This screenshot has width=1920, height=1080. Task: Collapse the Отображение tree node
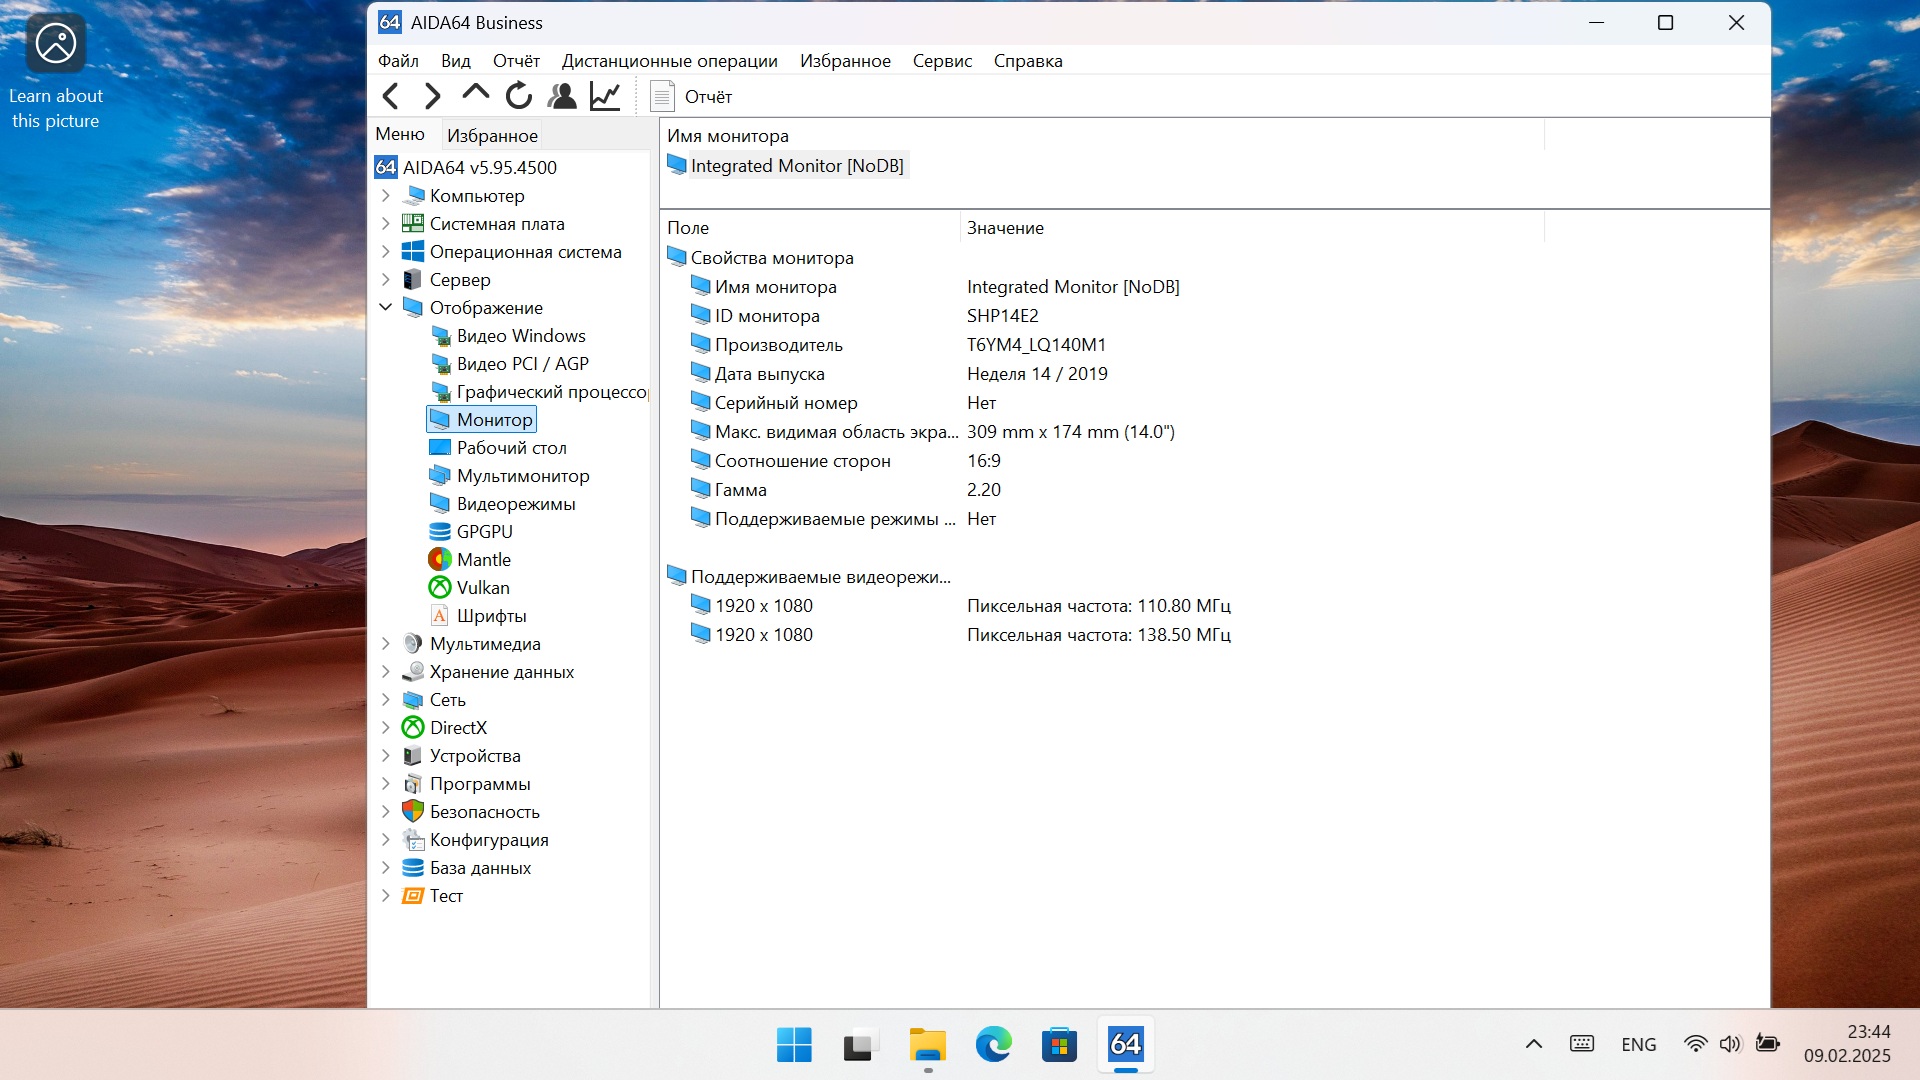[386, 308]
